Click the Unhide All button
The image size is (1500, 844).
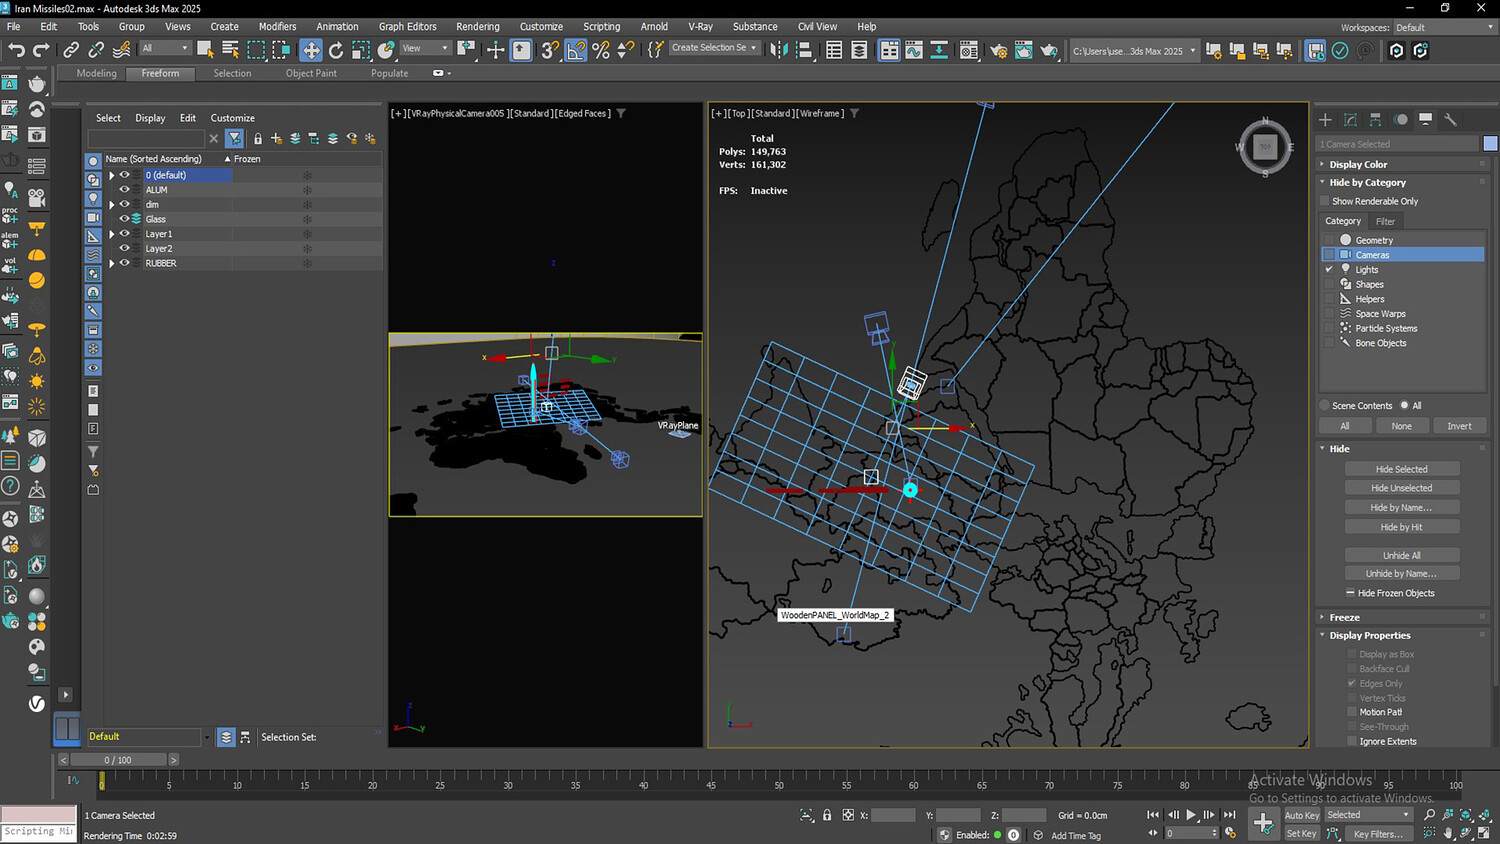pyautogui.click(x=1401, y=555)
